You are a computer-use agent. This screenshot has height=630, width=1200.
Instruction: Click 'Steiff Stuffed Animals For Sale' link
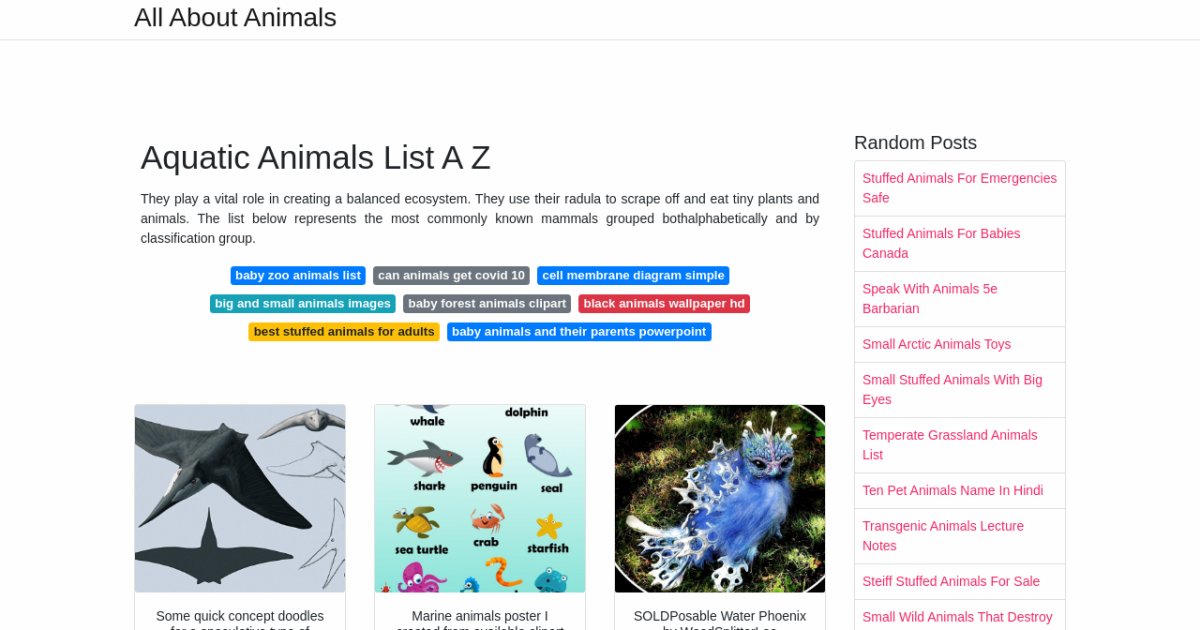951,581
